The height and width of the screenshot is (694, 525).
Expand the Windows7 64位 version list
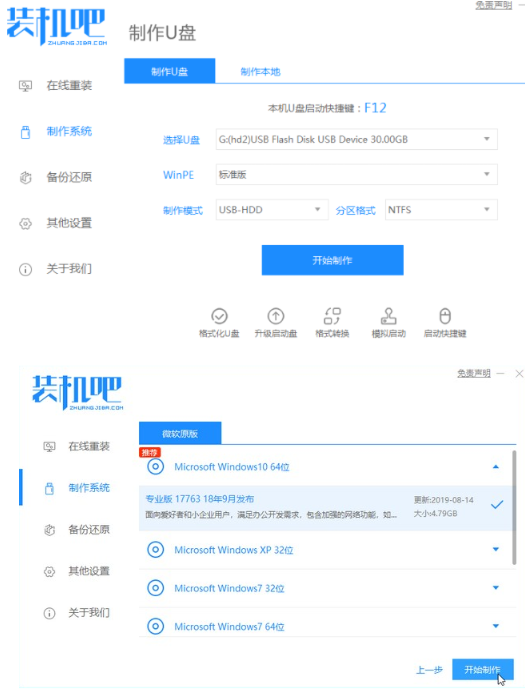click(496, 626)
